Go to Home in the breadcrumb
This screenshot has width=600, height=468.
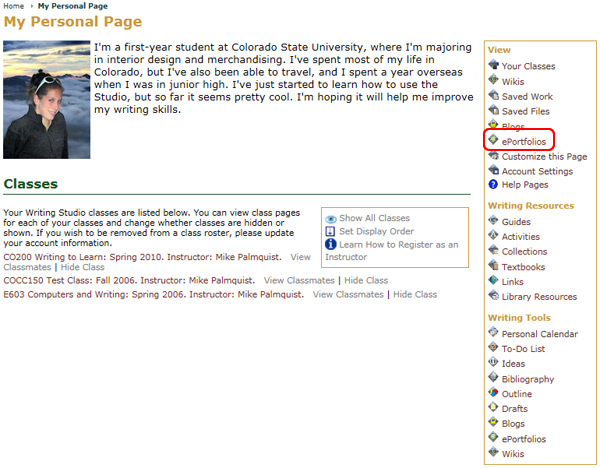13,6
